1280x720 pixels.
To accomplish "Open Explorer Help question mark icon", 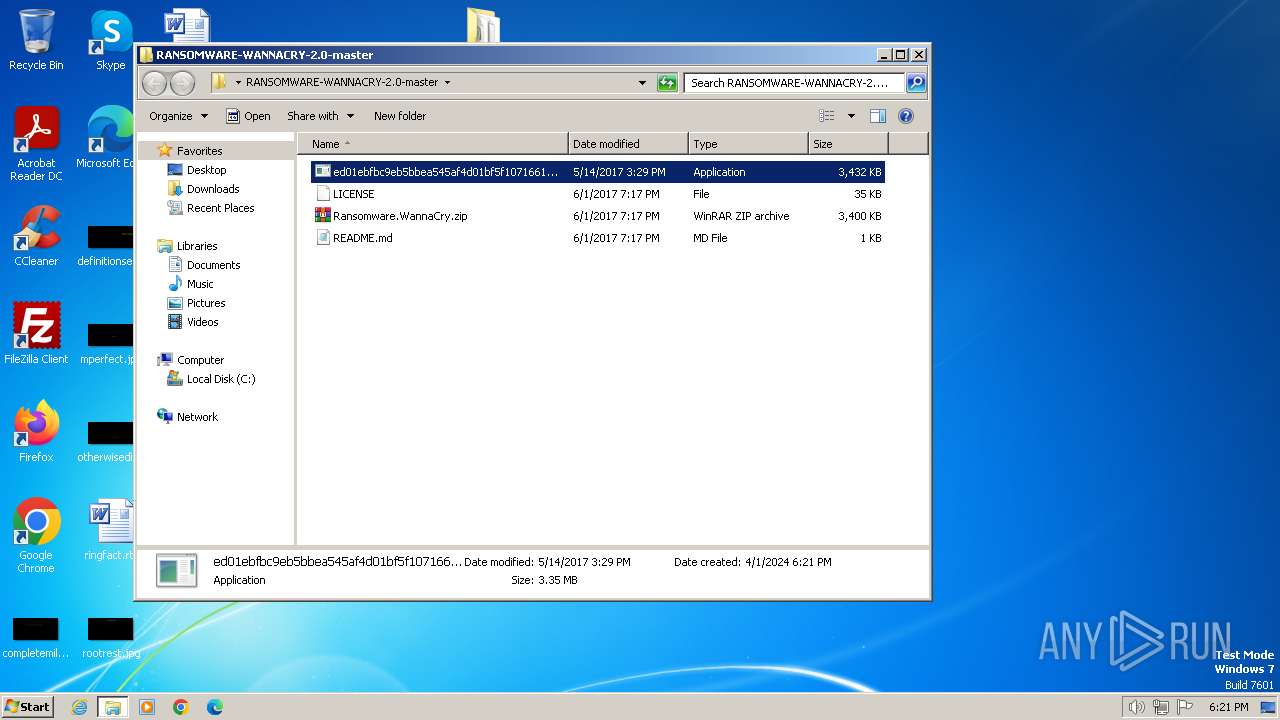I will [x=906, y=116].
